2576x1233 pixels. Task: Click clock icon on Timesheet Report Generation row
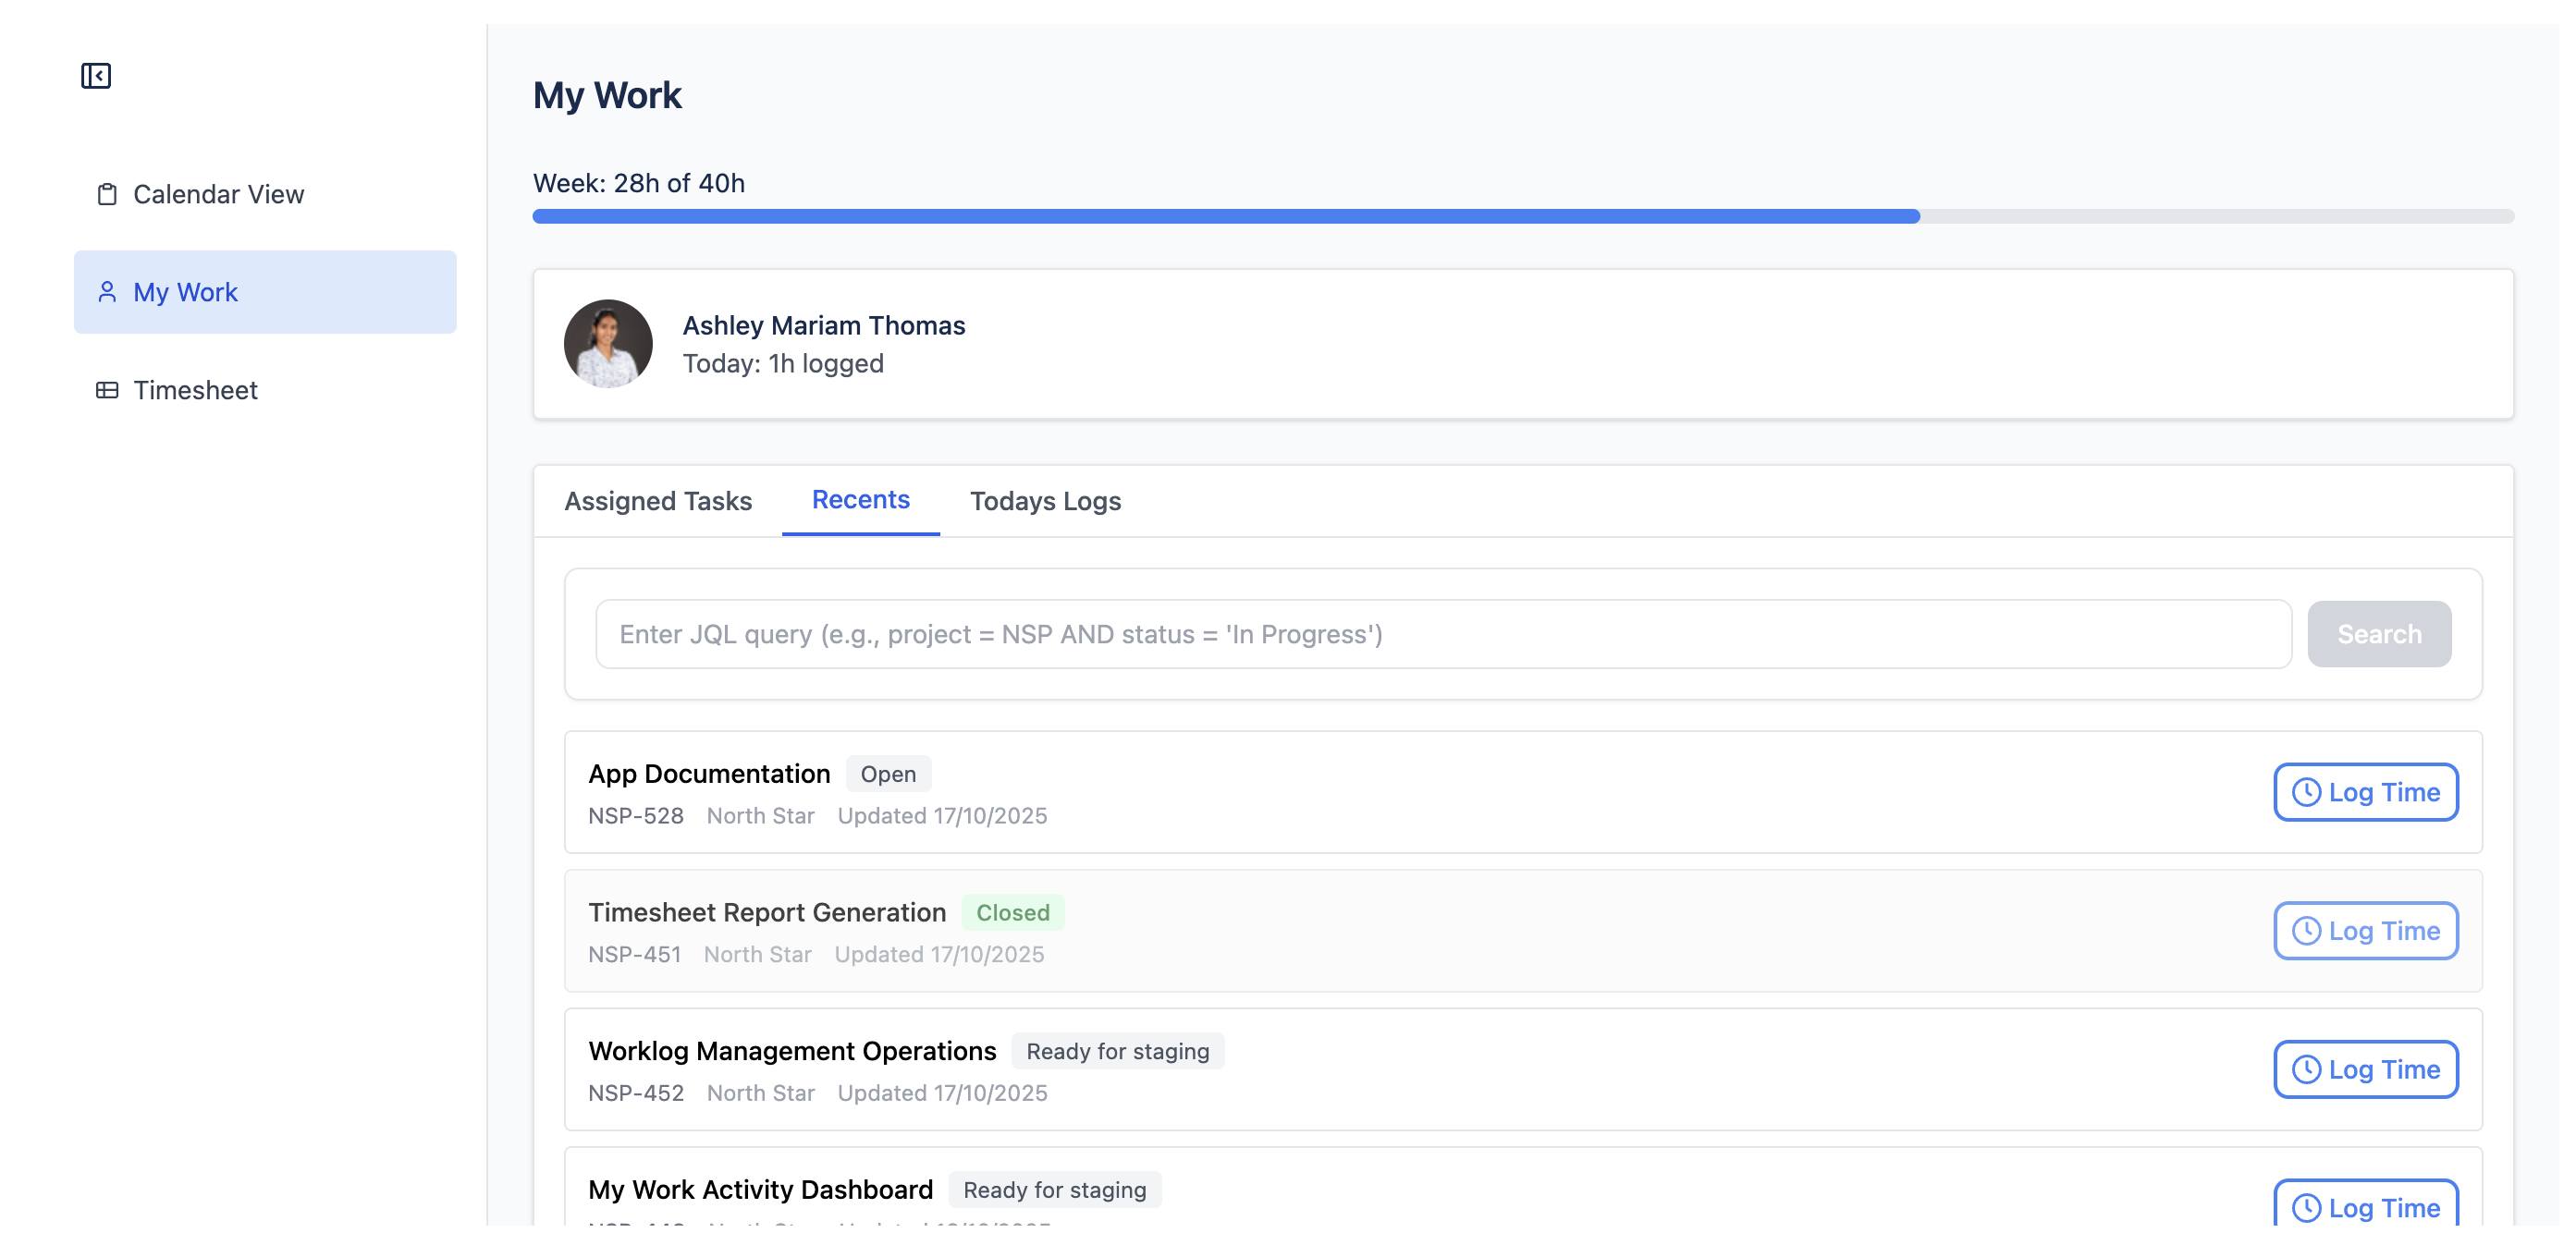click(x=2305, y=931)
